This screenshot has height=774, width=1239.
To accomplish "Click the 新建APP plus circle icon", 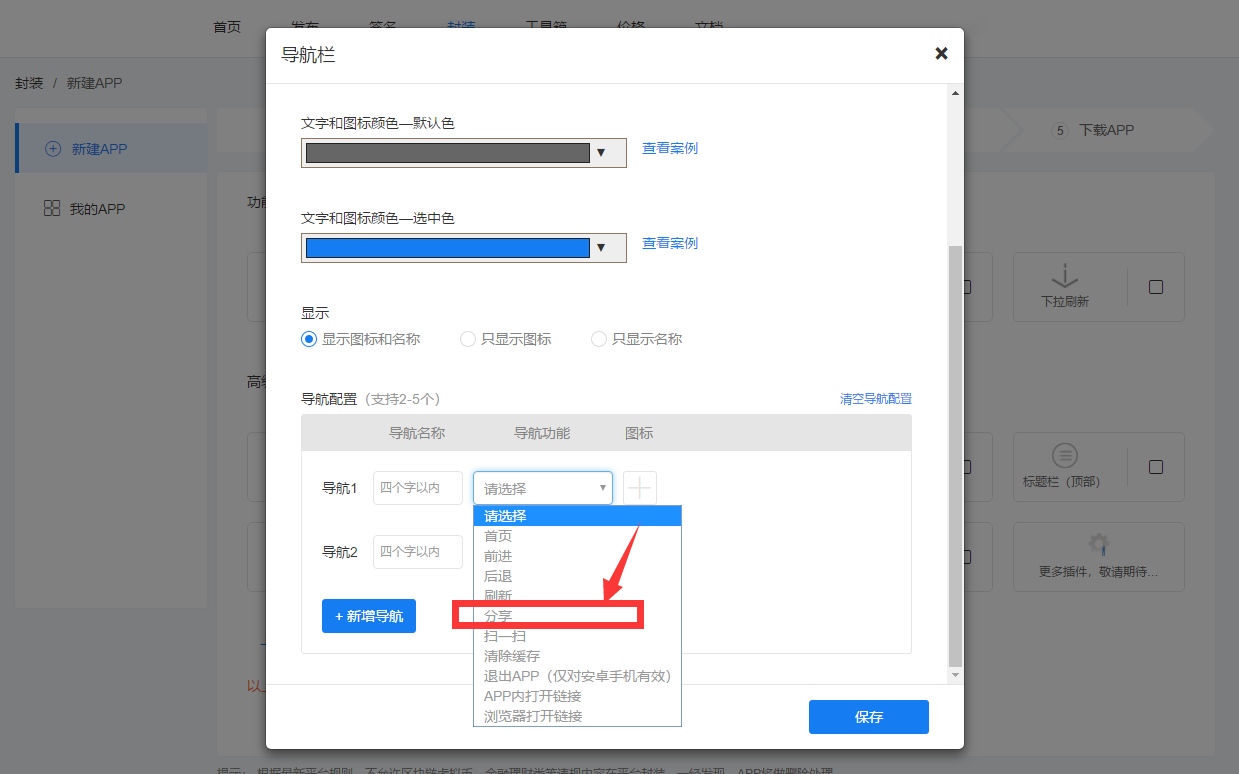I will click(x=53, y=149).
